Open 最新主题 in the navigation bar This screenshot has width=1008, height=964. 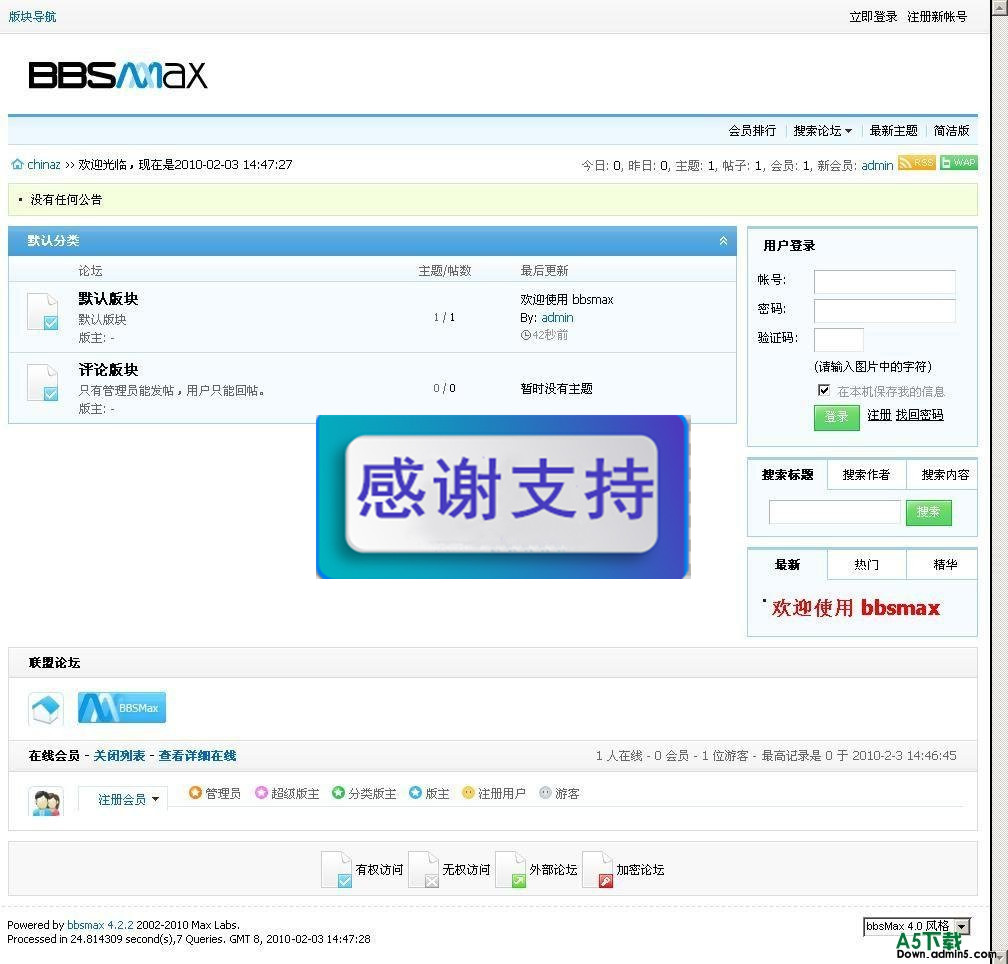[x=893, y=130]
